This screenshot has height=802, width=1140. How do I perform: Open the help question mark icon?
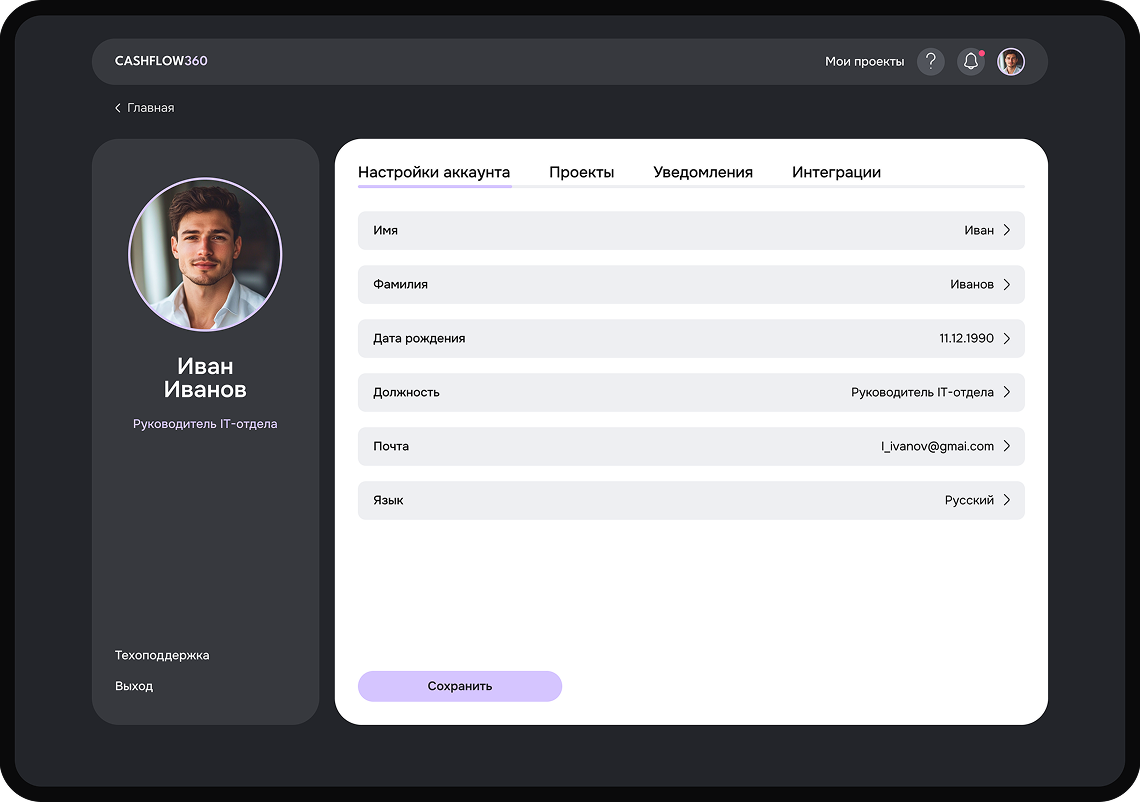click(930, 61)
